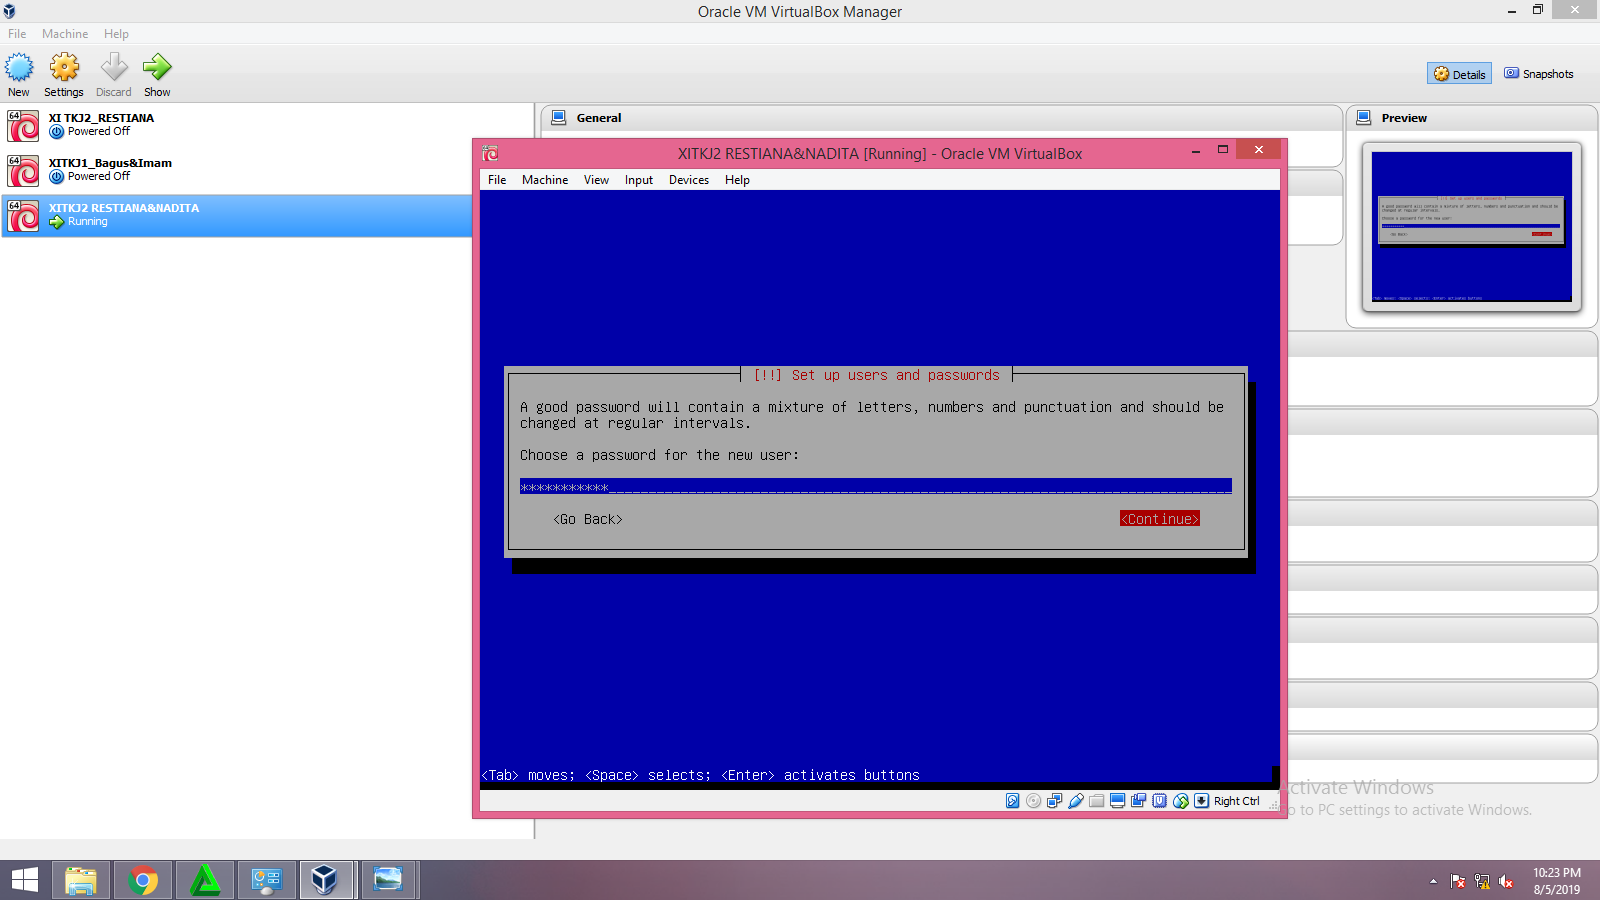Open the Manager File menu
The width and height of the screenshot is (1600, 900).
pos(17,33)
